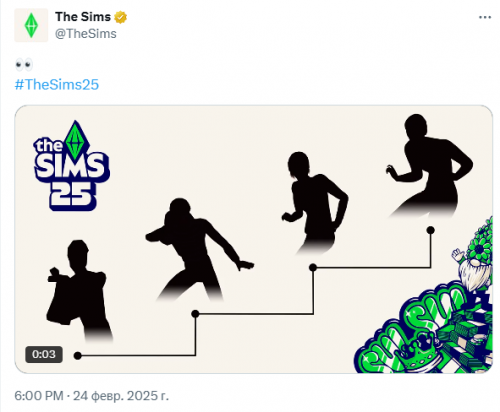Click The Sims 25 logo in video

click(x=72, y=166)
